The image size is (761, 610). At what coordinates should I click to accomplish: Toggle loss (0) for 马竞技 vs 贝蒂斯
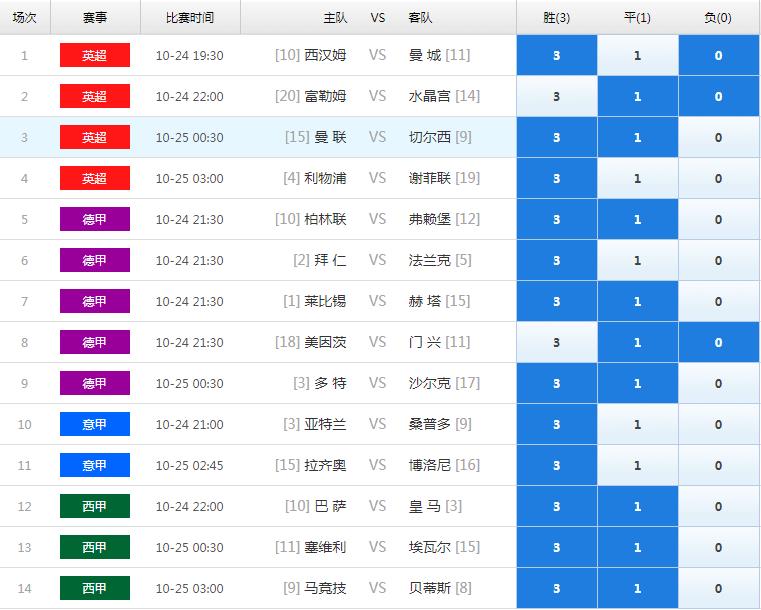point(719,588)
